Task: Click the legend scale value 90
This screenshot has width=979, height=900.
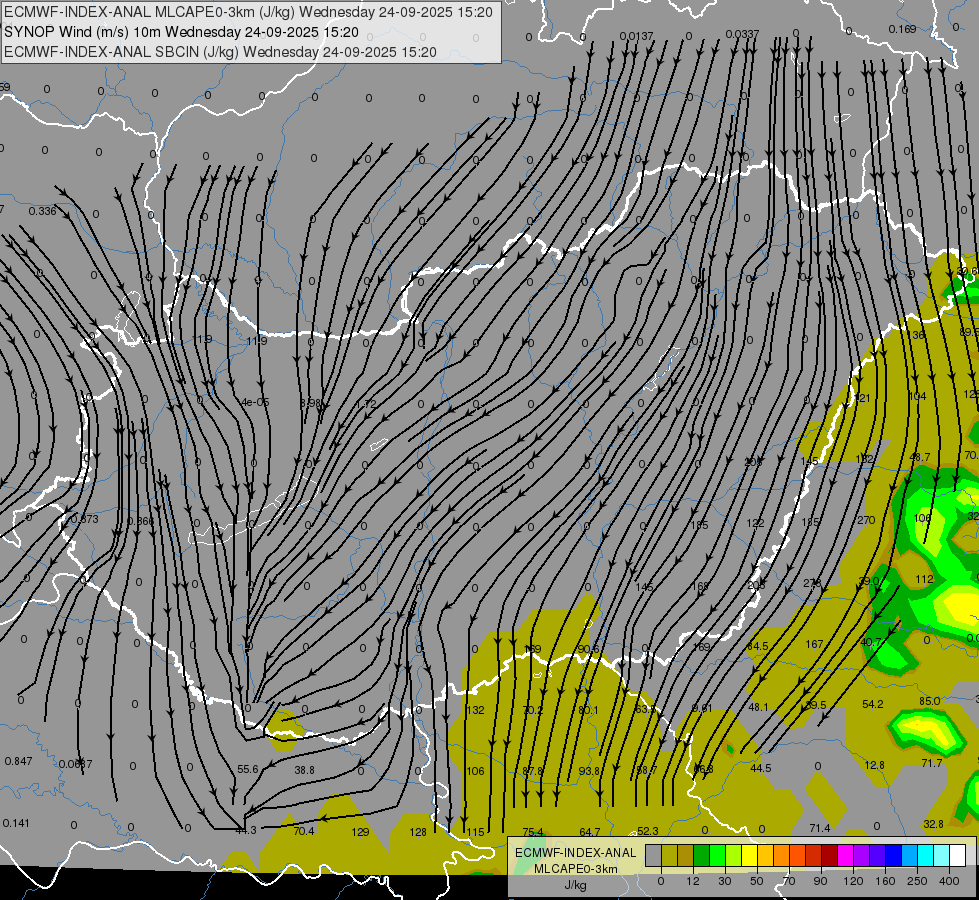Action: click(x=820, y=881)
